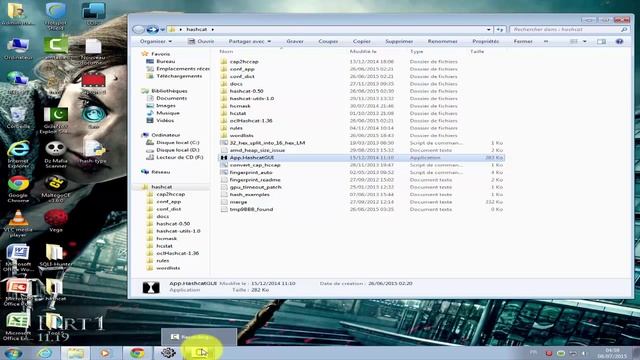640x360 pixels.
Task: Click Ouvrir in the Explorer toolbar
Action: tap(201, 41)
